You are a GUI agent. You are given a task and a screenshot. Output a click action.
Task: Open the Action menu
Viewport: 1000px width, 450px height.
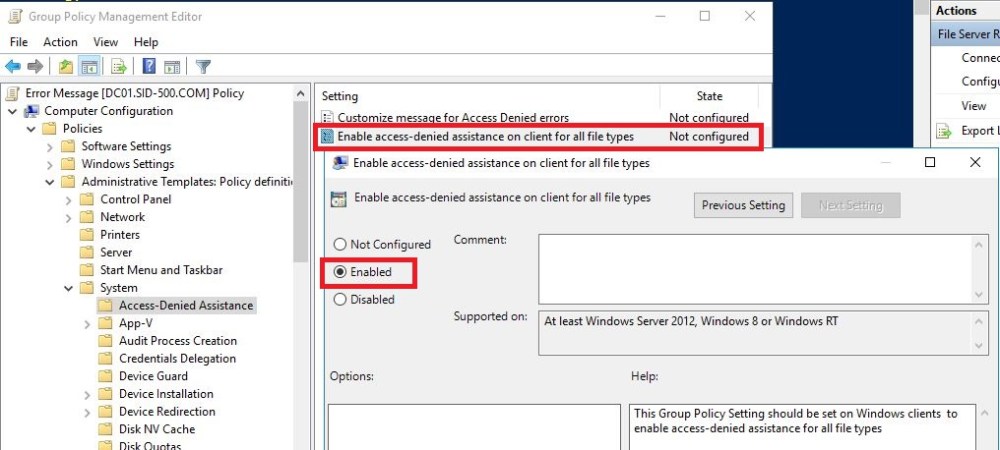pyautogui.click(x=60, y=42)
